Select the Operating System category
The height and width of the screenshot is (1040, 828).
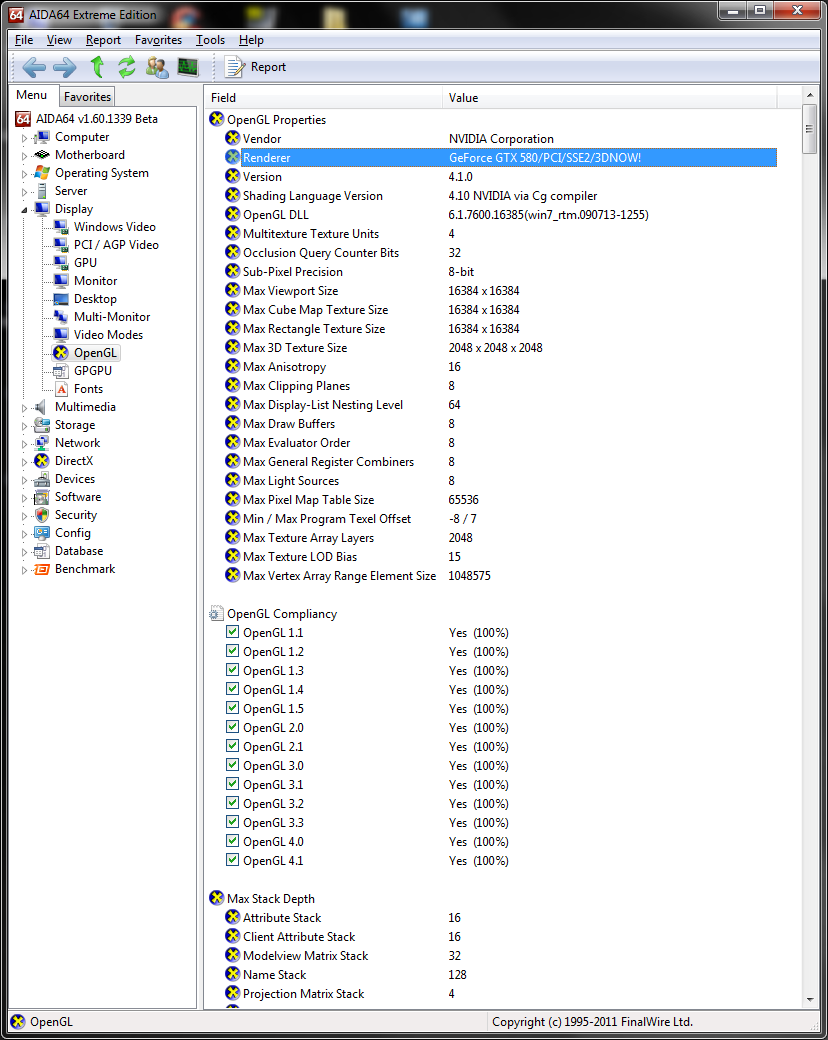click(102, 172)
